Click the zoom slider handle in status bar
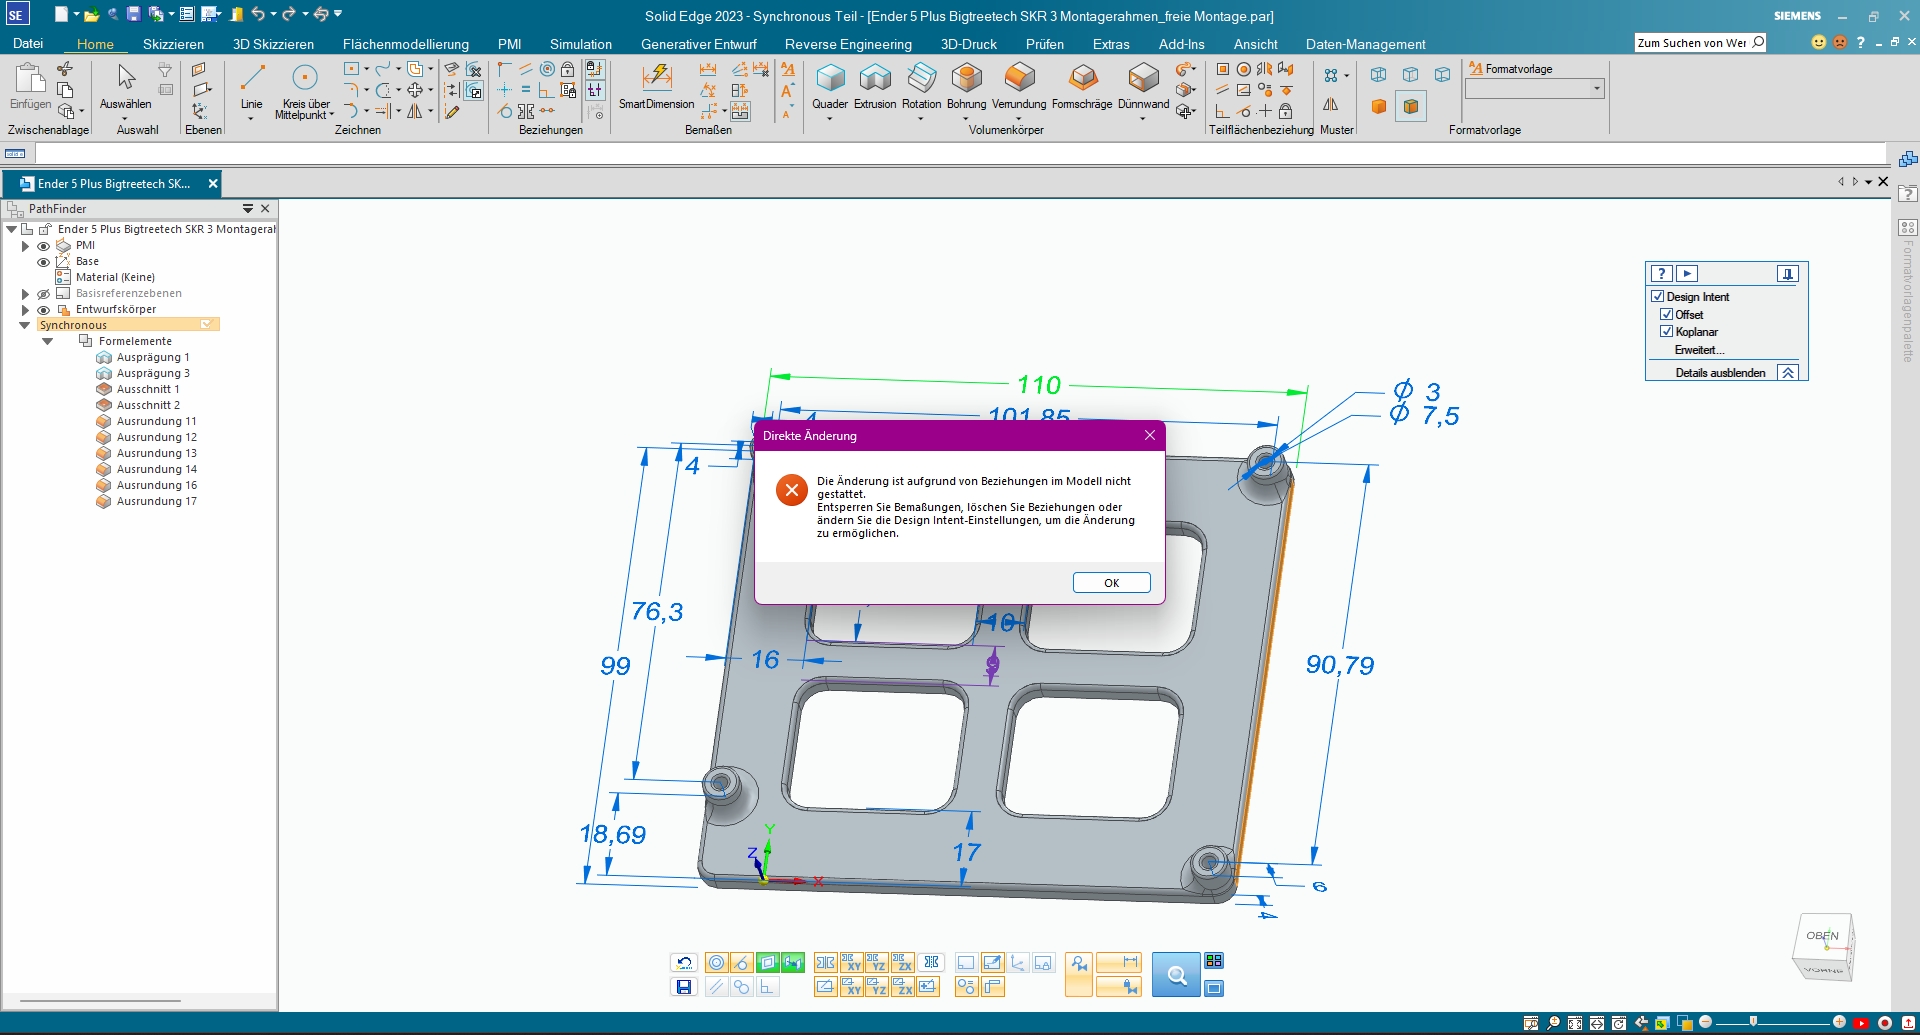Viewport: 1920px width, 1035px height. tap(1753, 1022)
